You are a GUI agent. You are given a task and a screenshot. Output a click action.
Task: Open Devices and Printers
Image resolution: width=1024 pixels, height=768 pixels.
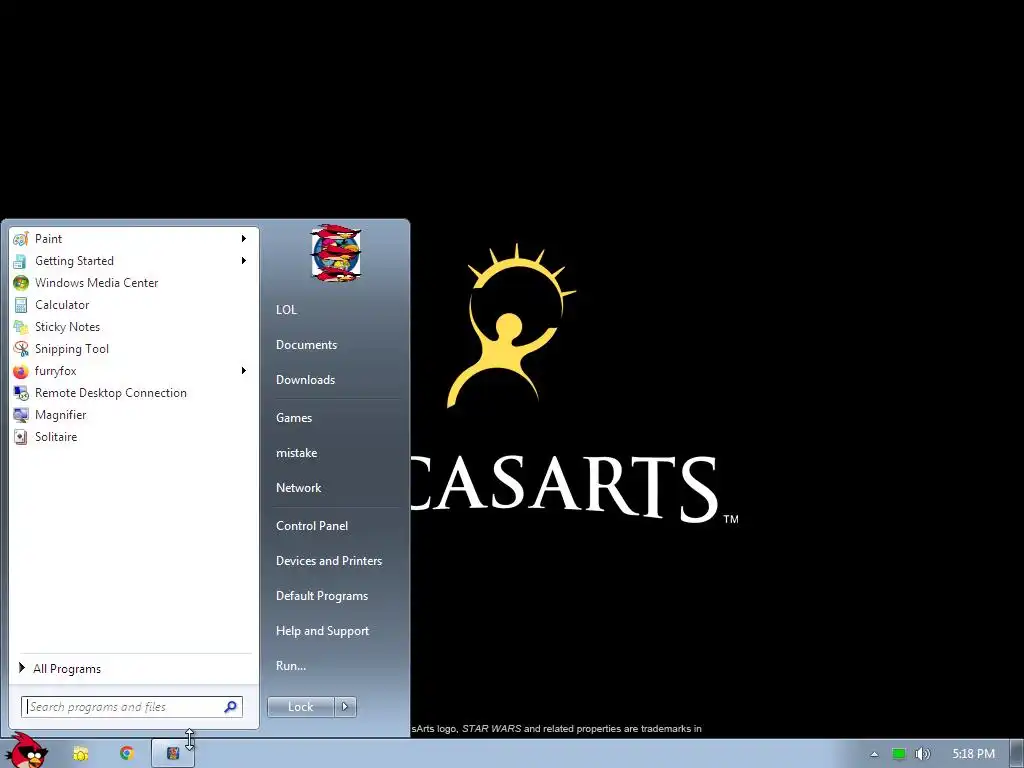coord(328,561)
